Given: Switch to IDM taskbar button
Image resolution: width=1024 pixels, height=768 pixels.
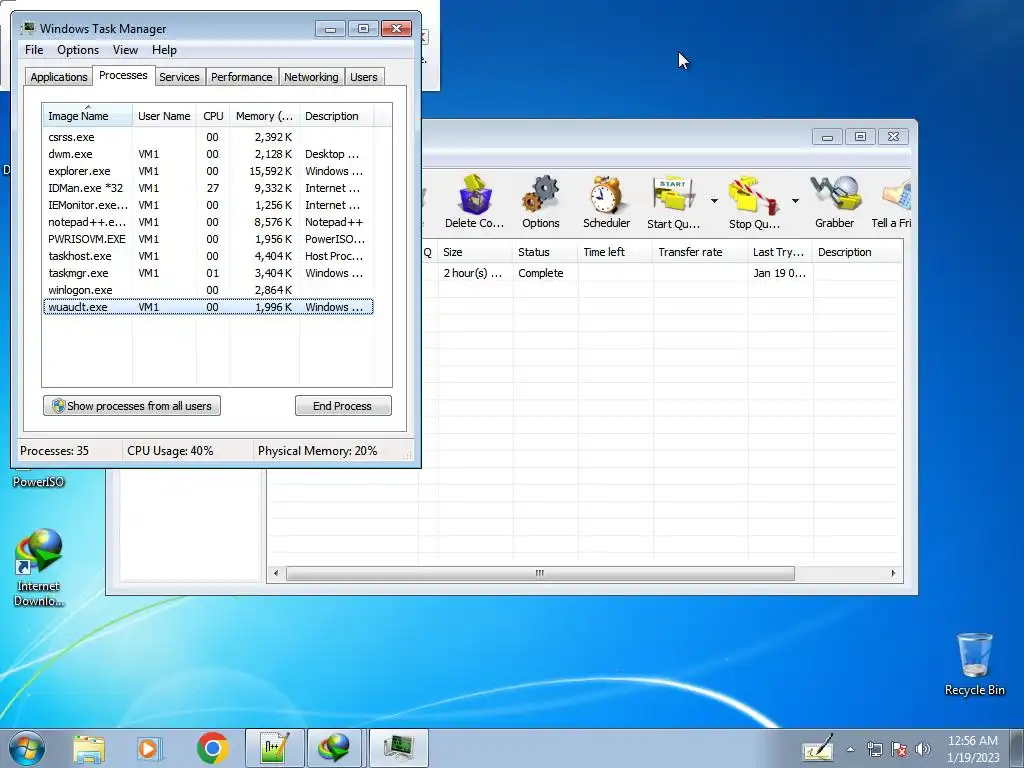Looking at the screenshot, I should click(x=334, y=748).
